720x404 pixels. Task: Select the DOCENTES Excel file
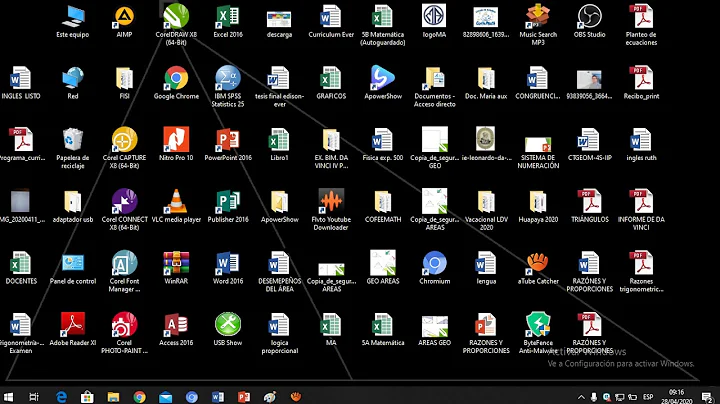click(x=21, y=268)
